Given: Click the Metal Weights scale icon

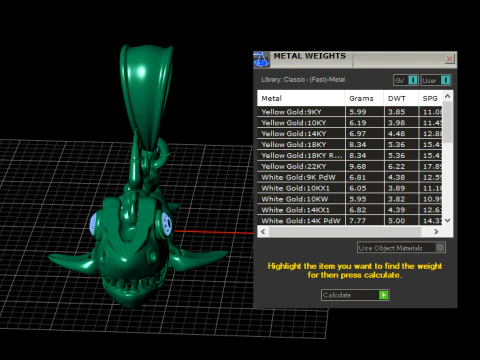Looking at the screenshot, I should click(x=261, y=60).
